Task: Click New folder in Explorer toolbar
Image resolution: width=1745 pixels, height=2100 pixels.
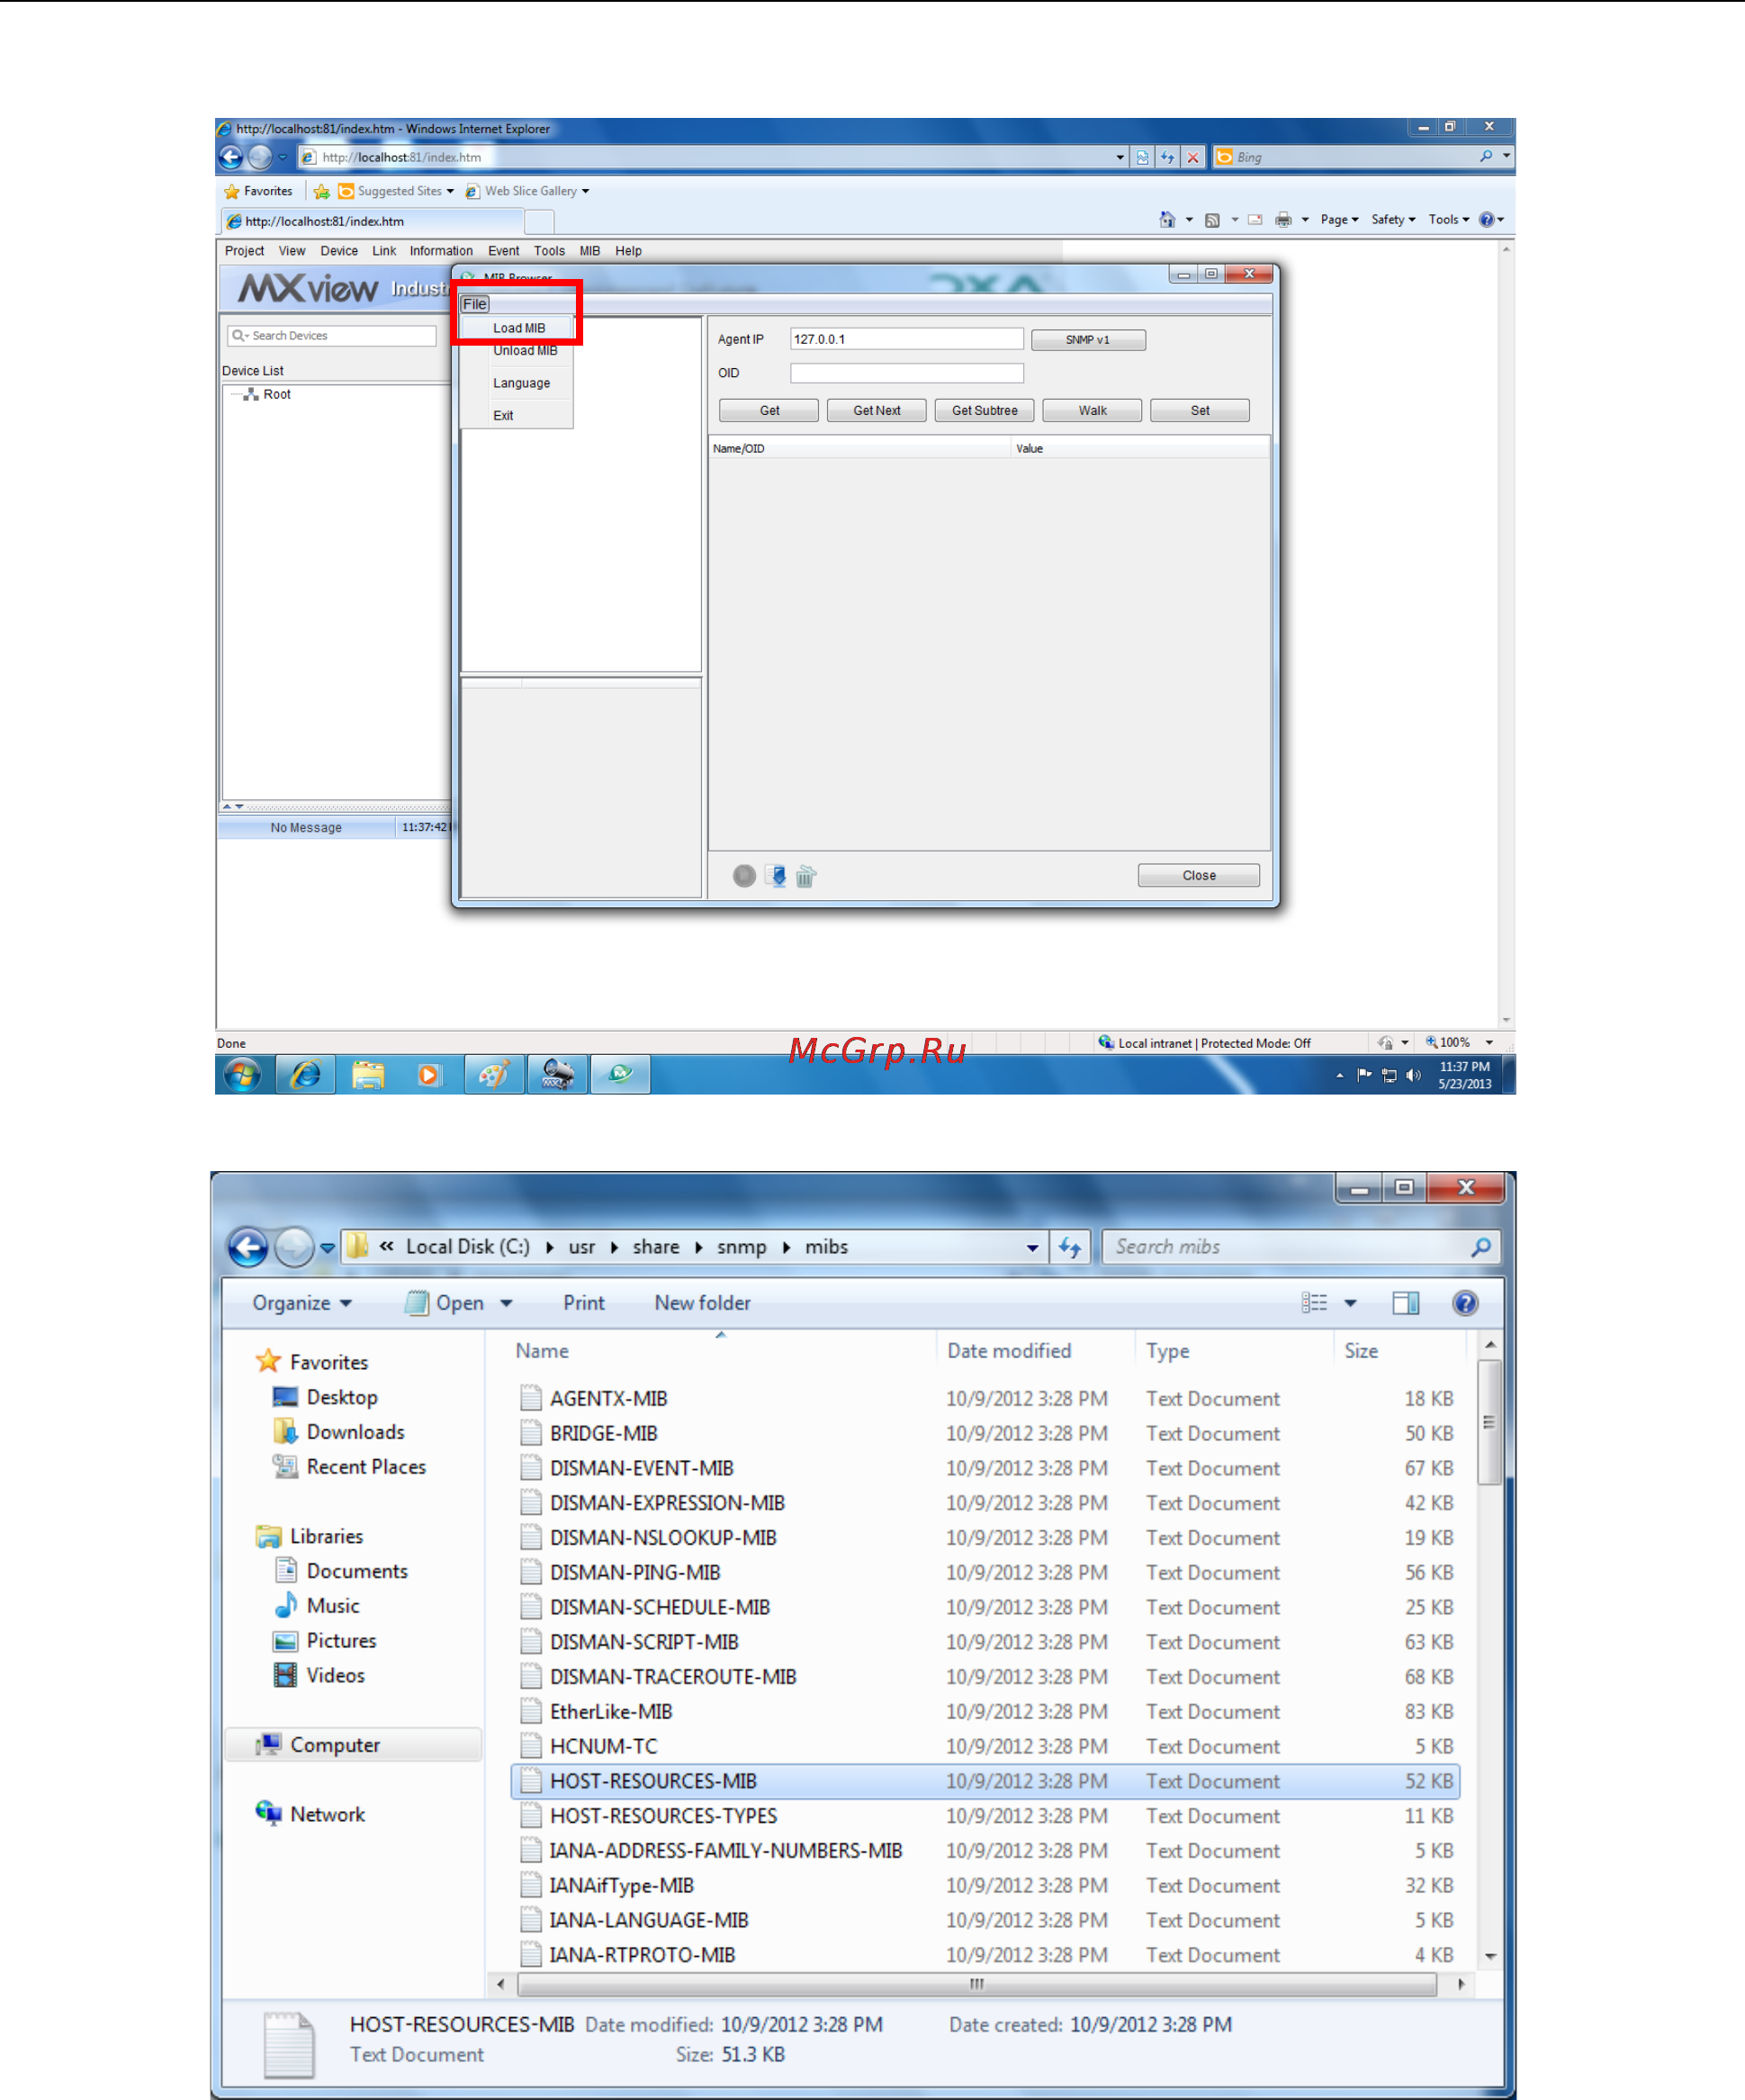Action: point(703,1303)
